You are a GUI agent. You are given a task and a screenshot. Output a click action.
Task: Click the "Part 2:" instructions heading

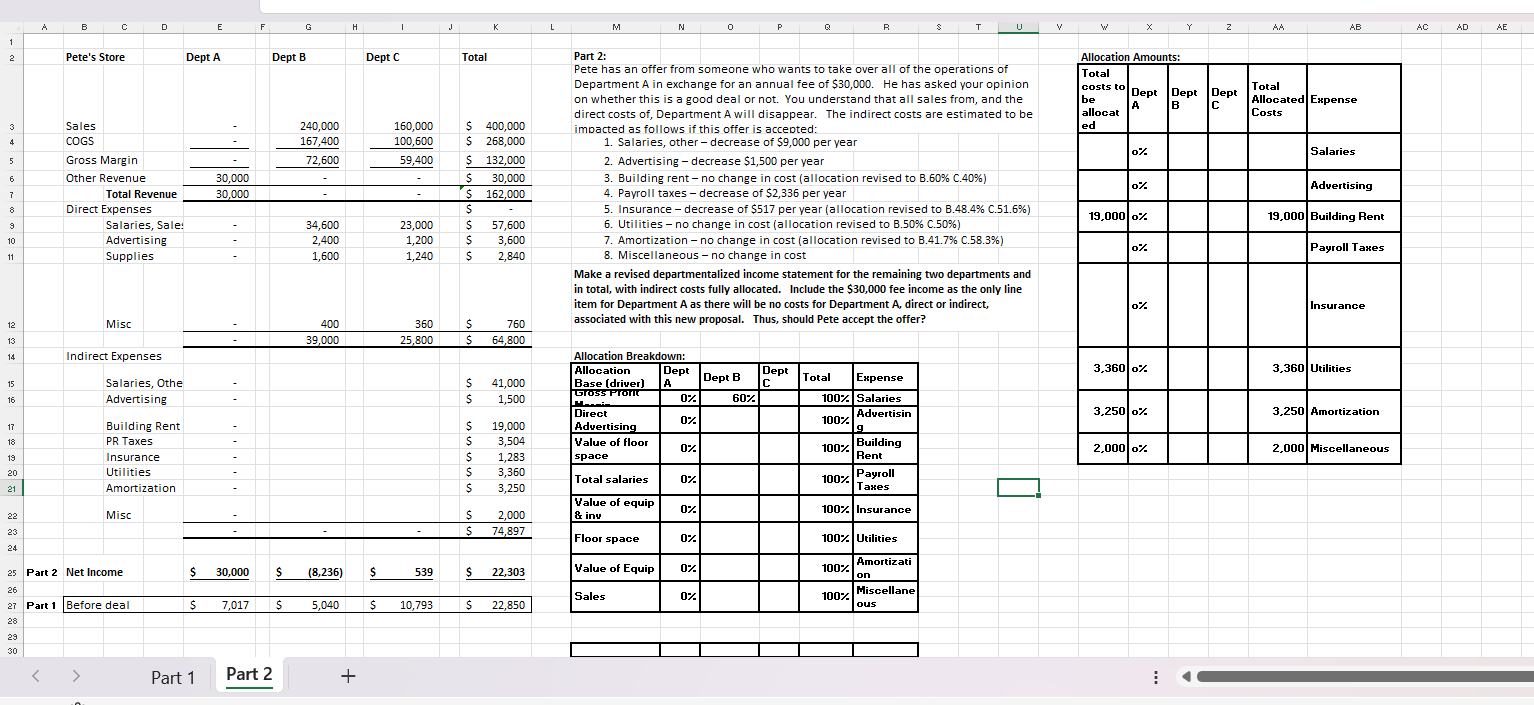[x=590, y=57]
